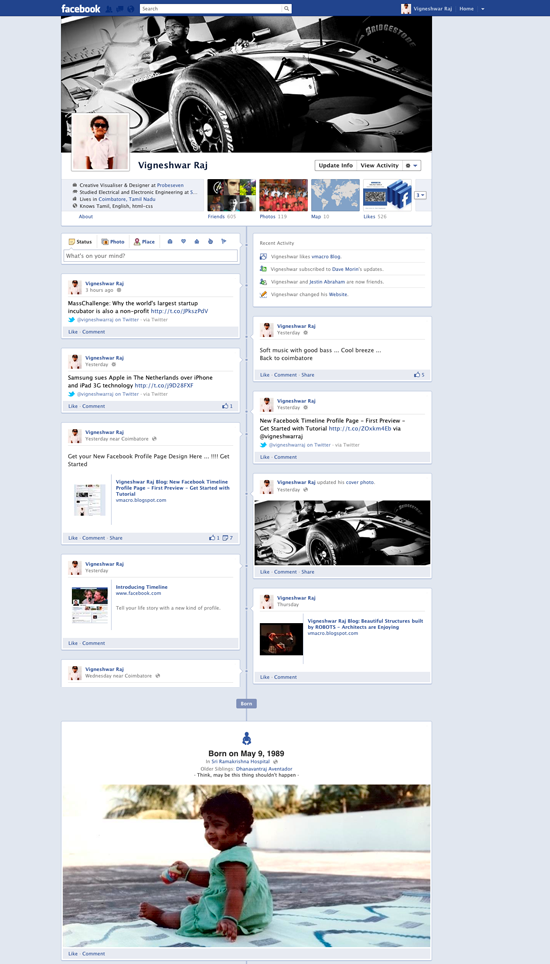
Task: Open Vigneshwar Raj profile link in top bar
Action: 433,9
